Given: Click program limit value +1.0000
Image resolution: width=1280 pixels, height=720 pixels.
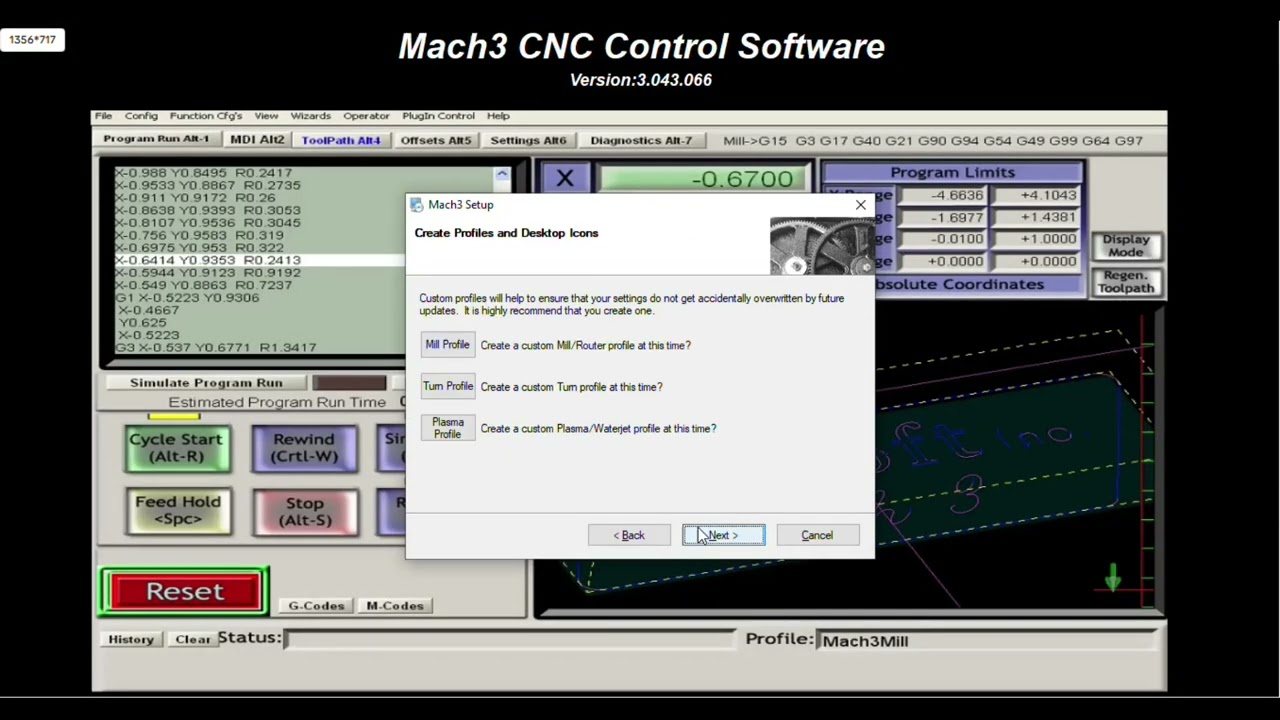Looking at the screenshot, I should (x=1034, y=239).
